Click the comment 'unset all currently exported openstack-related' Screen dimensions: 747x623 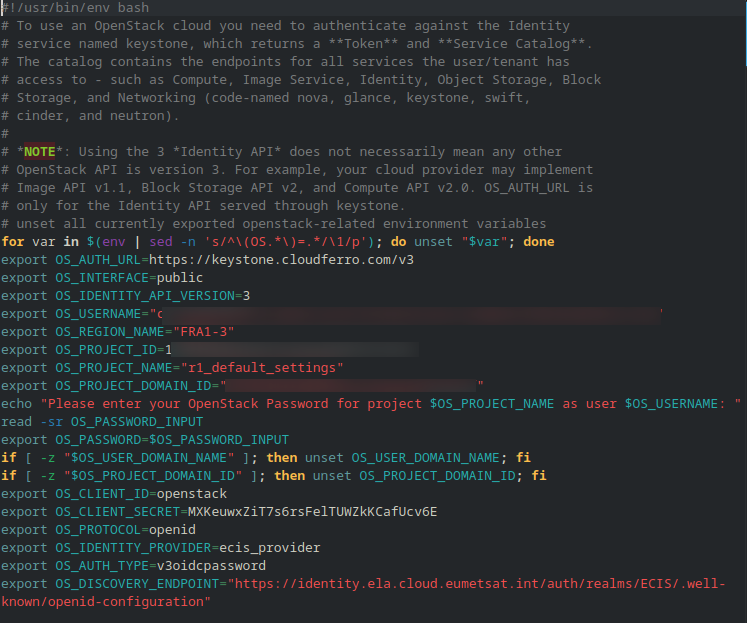click(195, 224)
